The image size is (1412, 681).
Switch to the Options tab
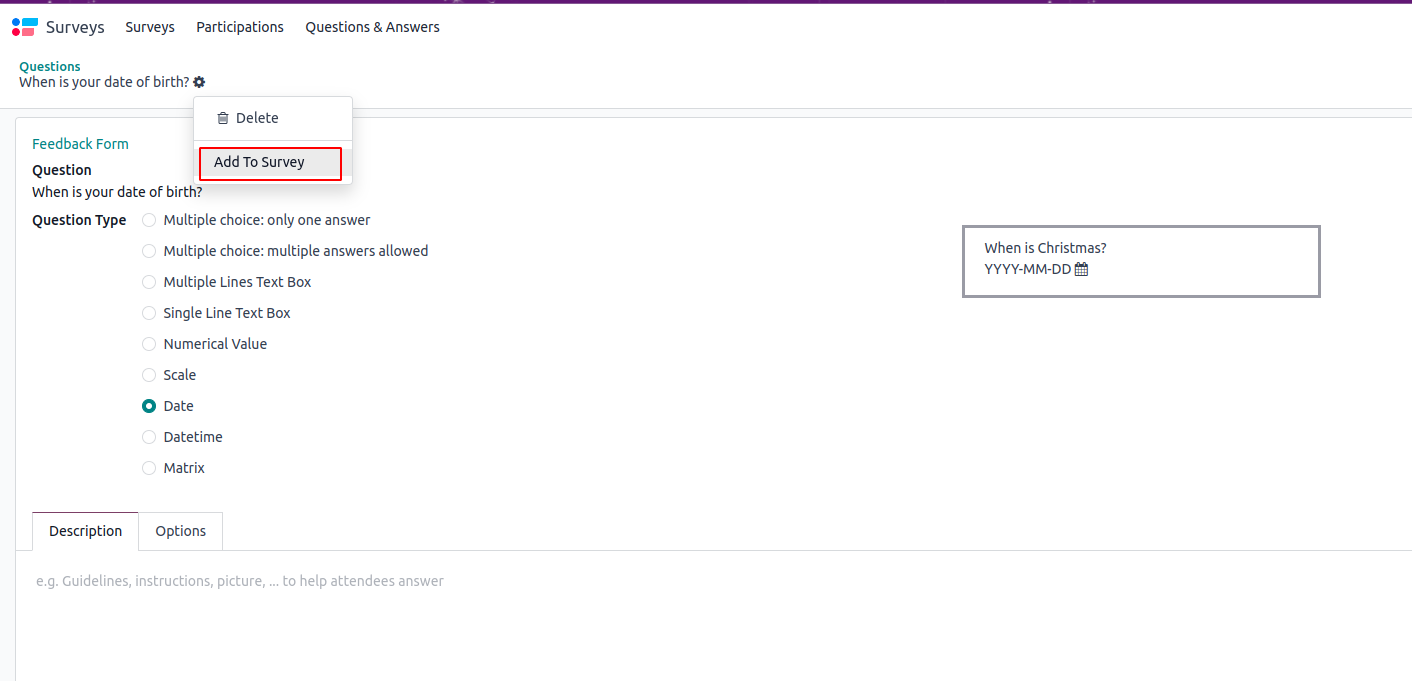tap(181, 531)
